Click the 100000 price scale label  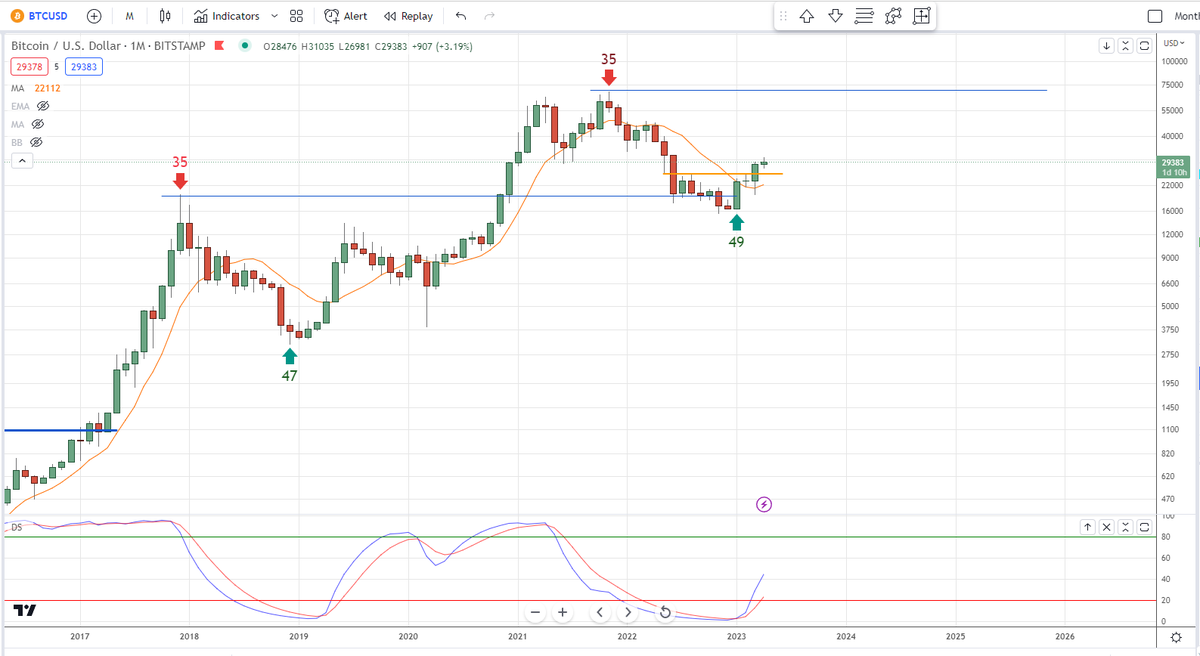tap(1176, 61)
